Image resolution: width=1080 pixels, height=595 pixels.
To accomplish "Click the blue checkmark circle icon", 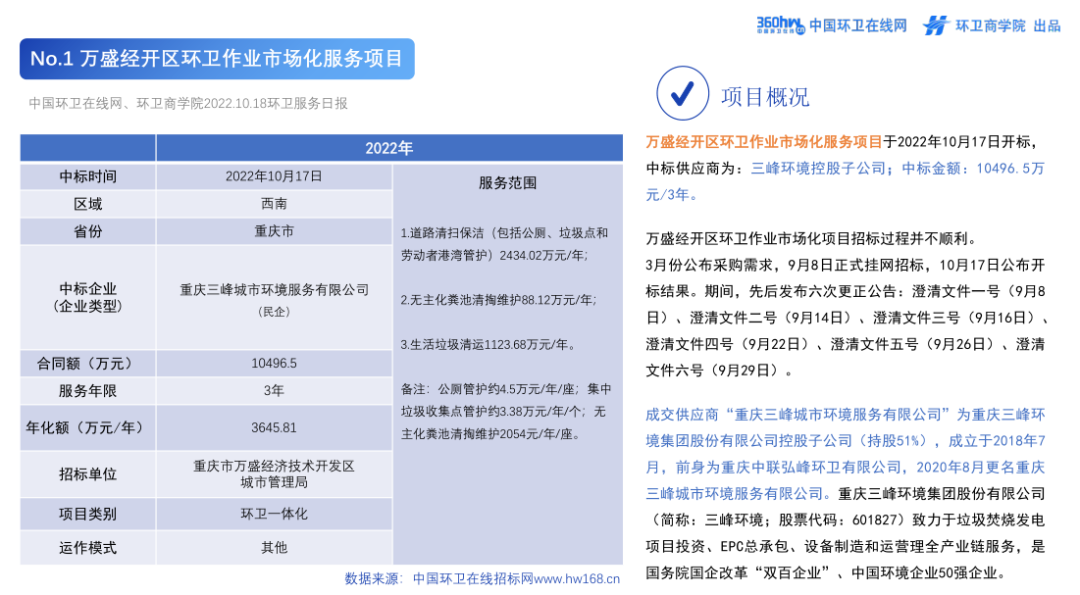I will pos(682,93).
